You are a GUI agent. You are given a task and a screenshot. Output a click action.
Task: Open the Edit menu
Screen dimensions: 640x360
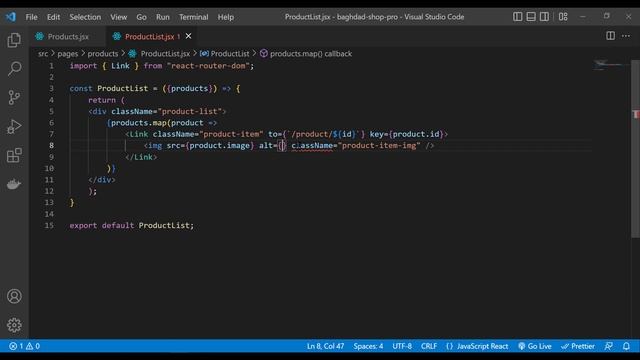point(53,17)
